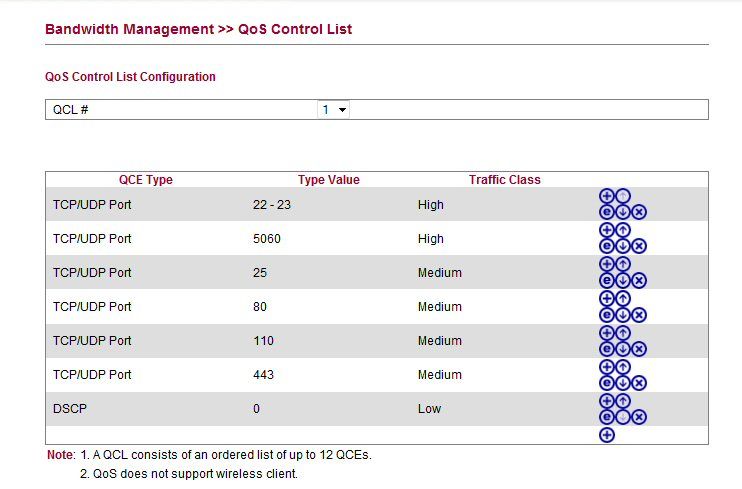Image resolution: width=742 pixels, height=489 pixels.
Task: Edit the port 5060 entry
Action: point(607,246)
